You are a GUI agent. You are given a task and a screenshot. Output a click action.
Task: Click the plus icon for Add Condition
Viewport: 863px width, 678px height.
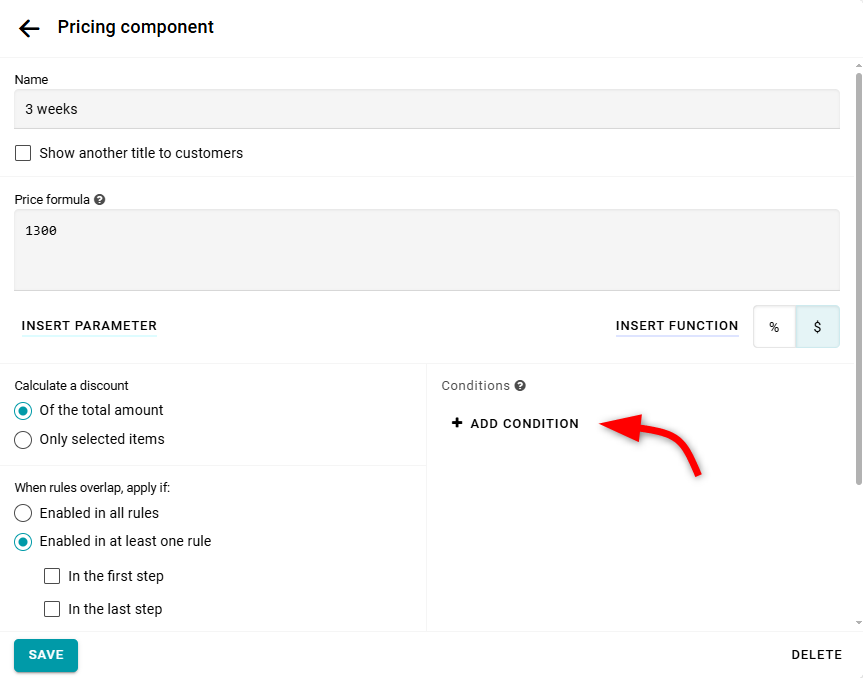[457, 423]
